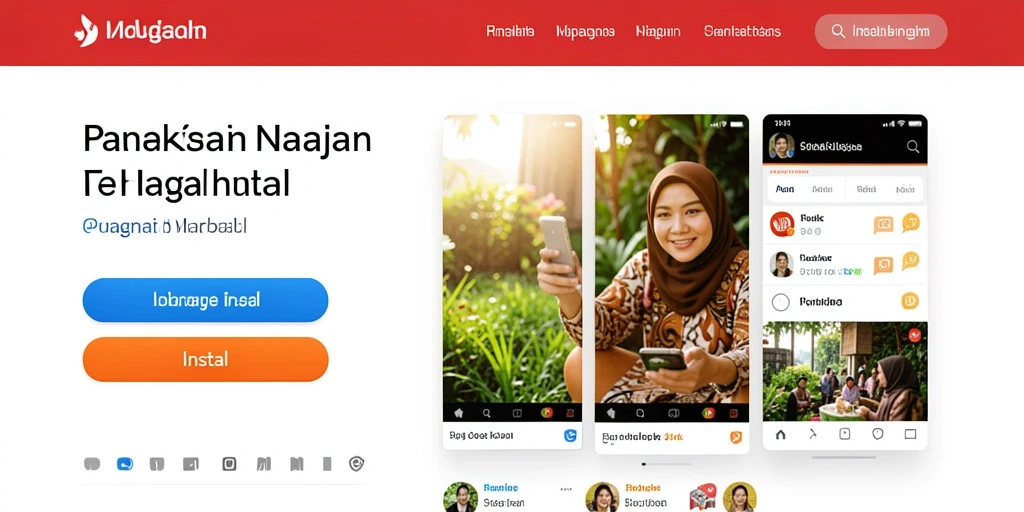Tap the shield icon in the chat phone bottom bar
This screenshot has width=1024, height=512.
tap(878, 434)
